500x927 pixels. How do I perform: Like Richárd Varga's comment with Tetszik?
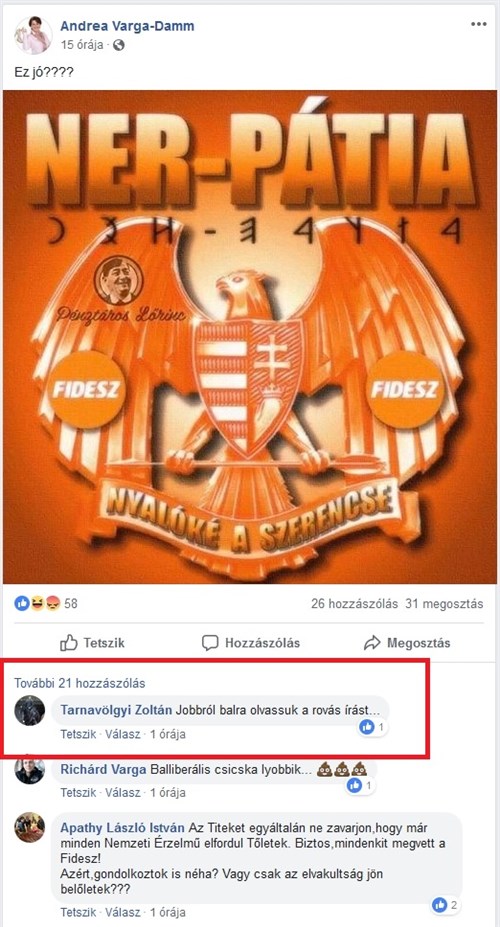pos(78,792)
